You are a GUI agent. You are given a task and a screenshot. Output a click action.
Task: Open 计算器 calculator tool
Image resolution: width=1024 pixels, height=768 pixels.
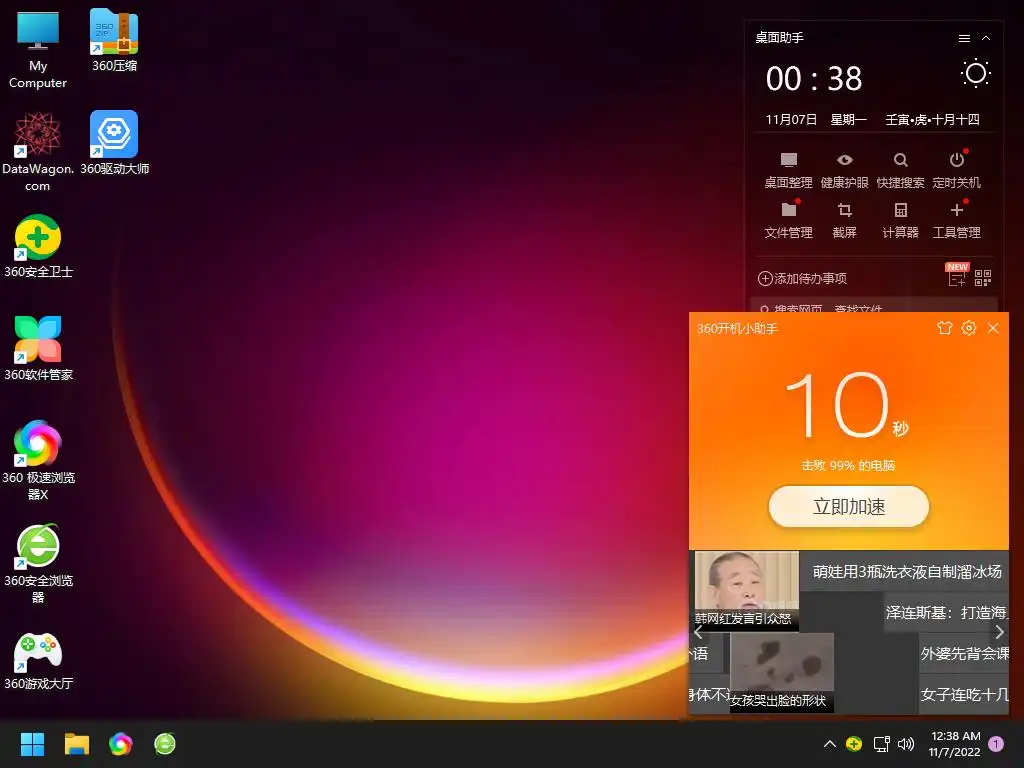click(901, 220)
